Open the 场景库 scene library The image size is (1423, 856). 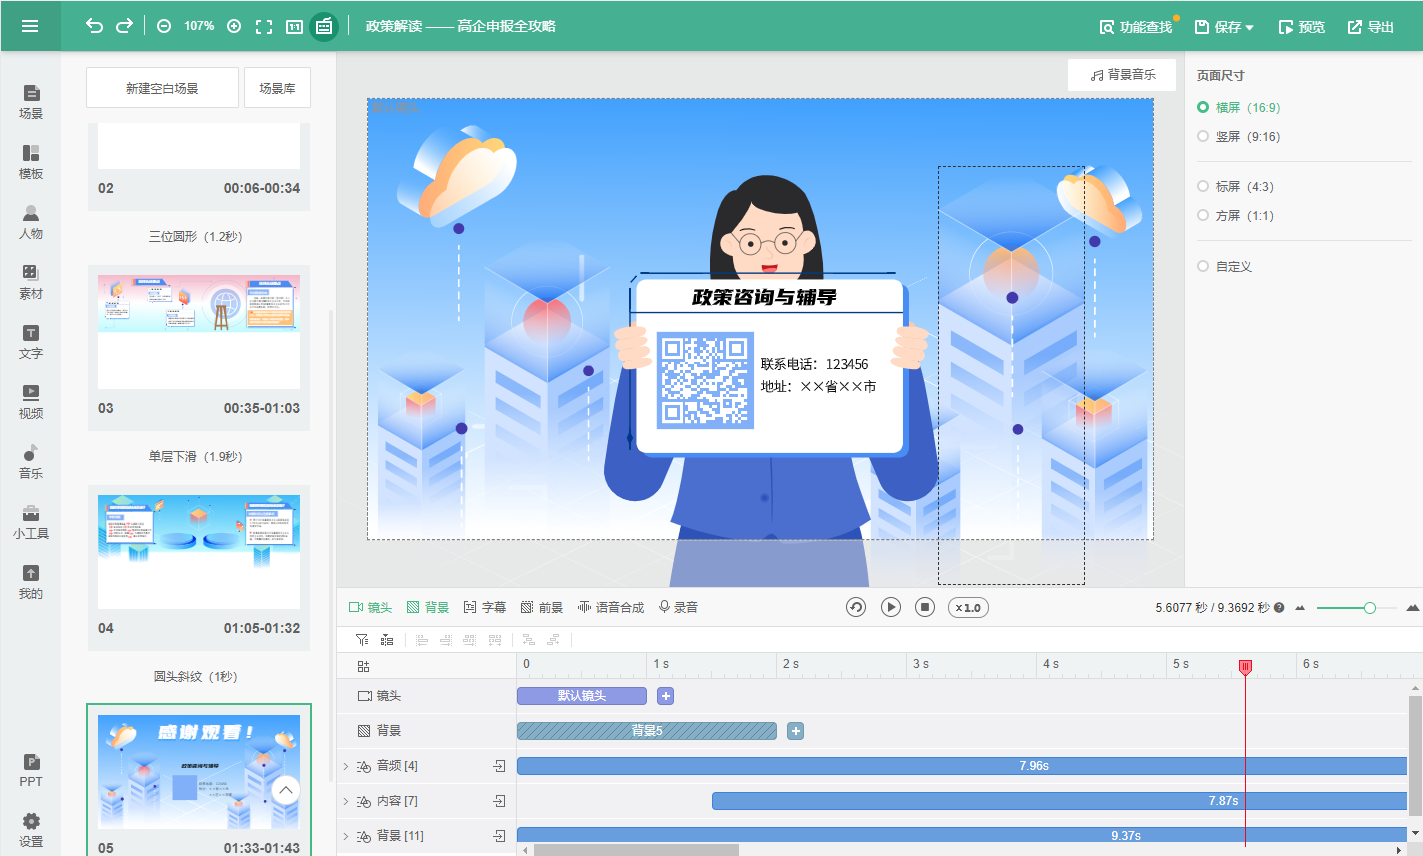pos(277,88)
